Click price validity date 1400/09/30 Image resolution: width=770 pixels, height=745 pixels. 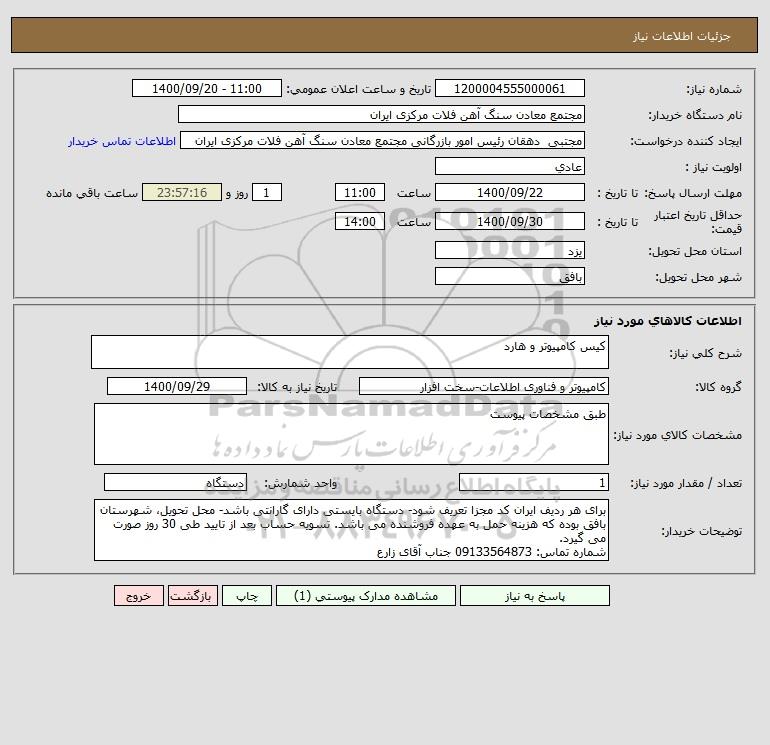point(510,221)
